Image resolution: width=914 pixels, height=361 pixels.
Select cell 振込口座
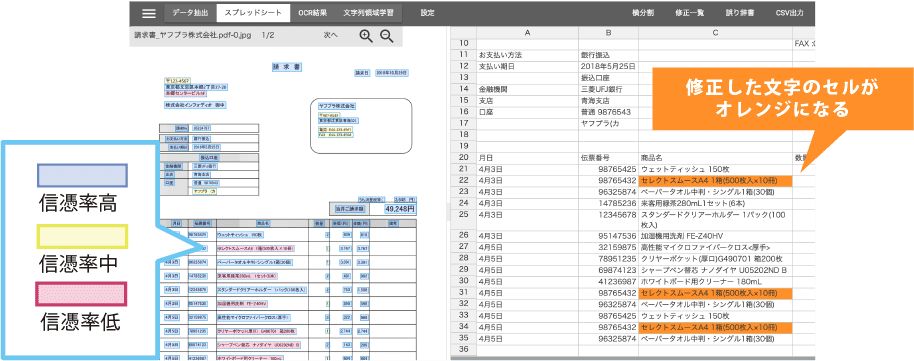[x=609, y=78]
